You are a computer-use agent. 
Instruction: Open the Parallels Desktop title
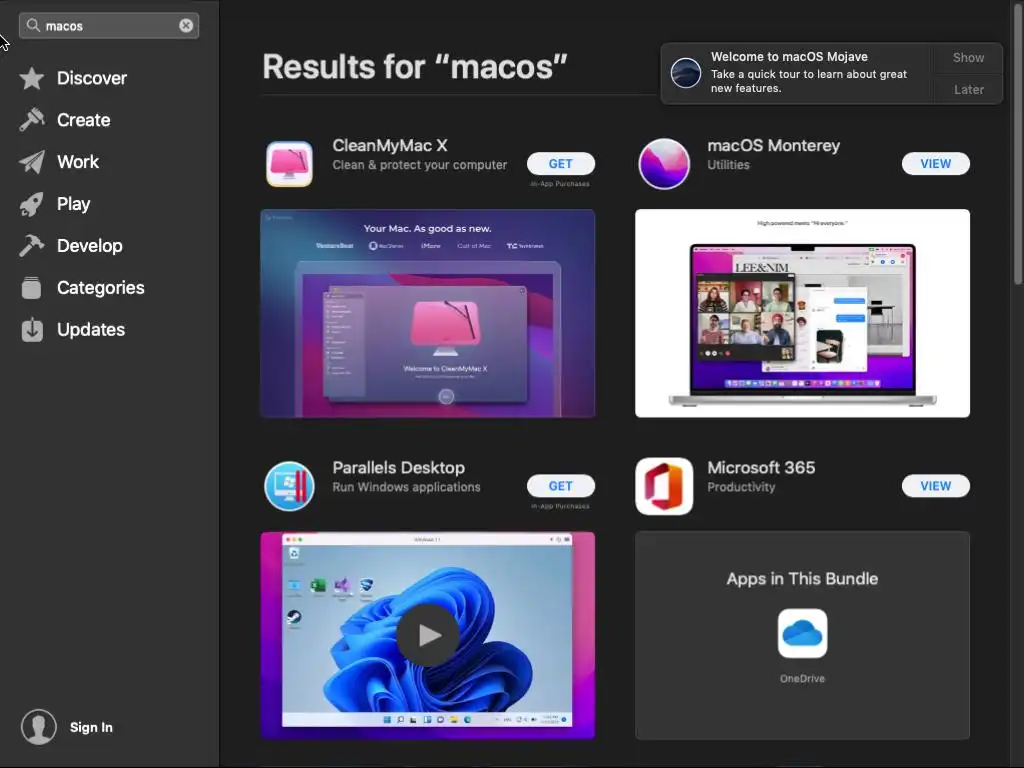point(398,468)
